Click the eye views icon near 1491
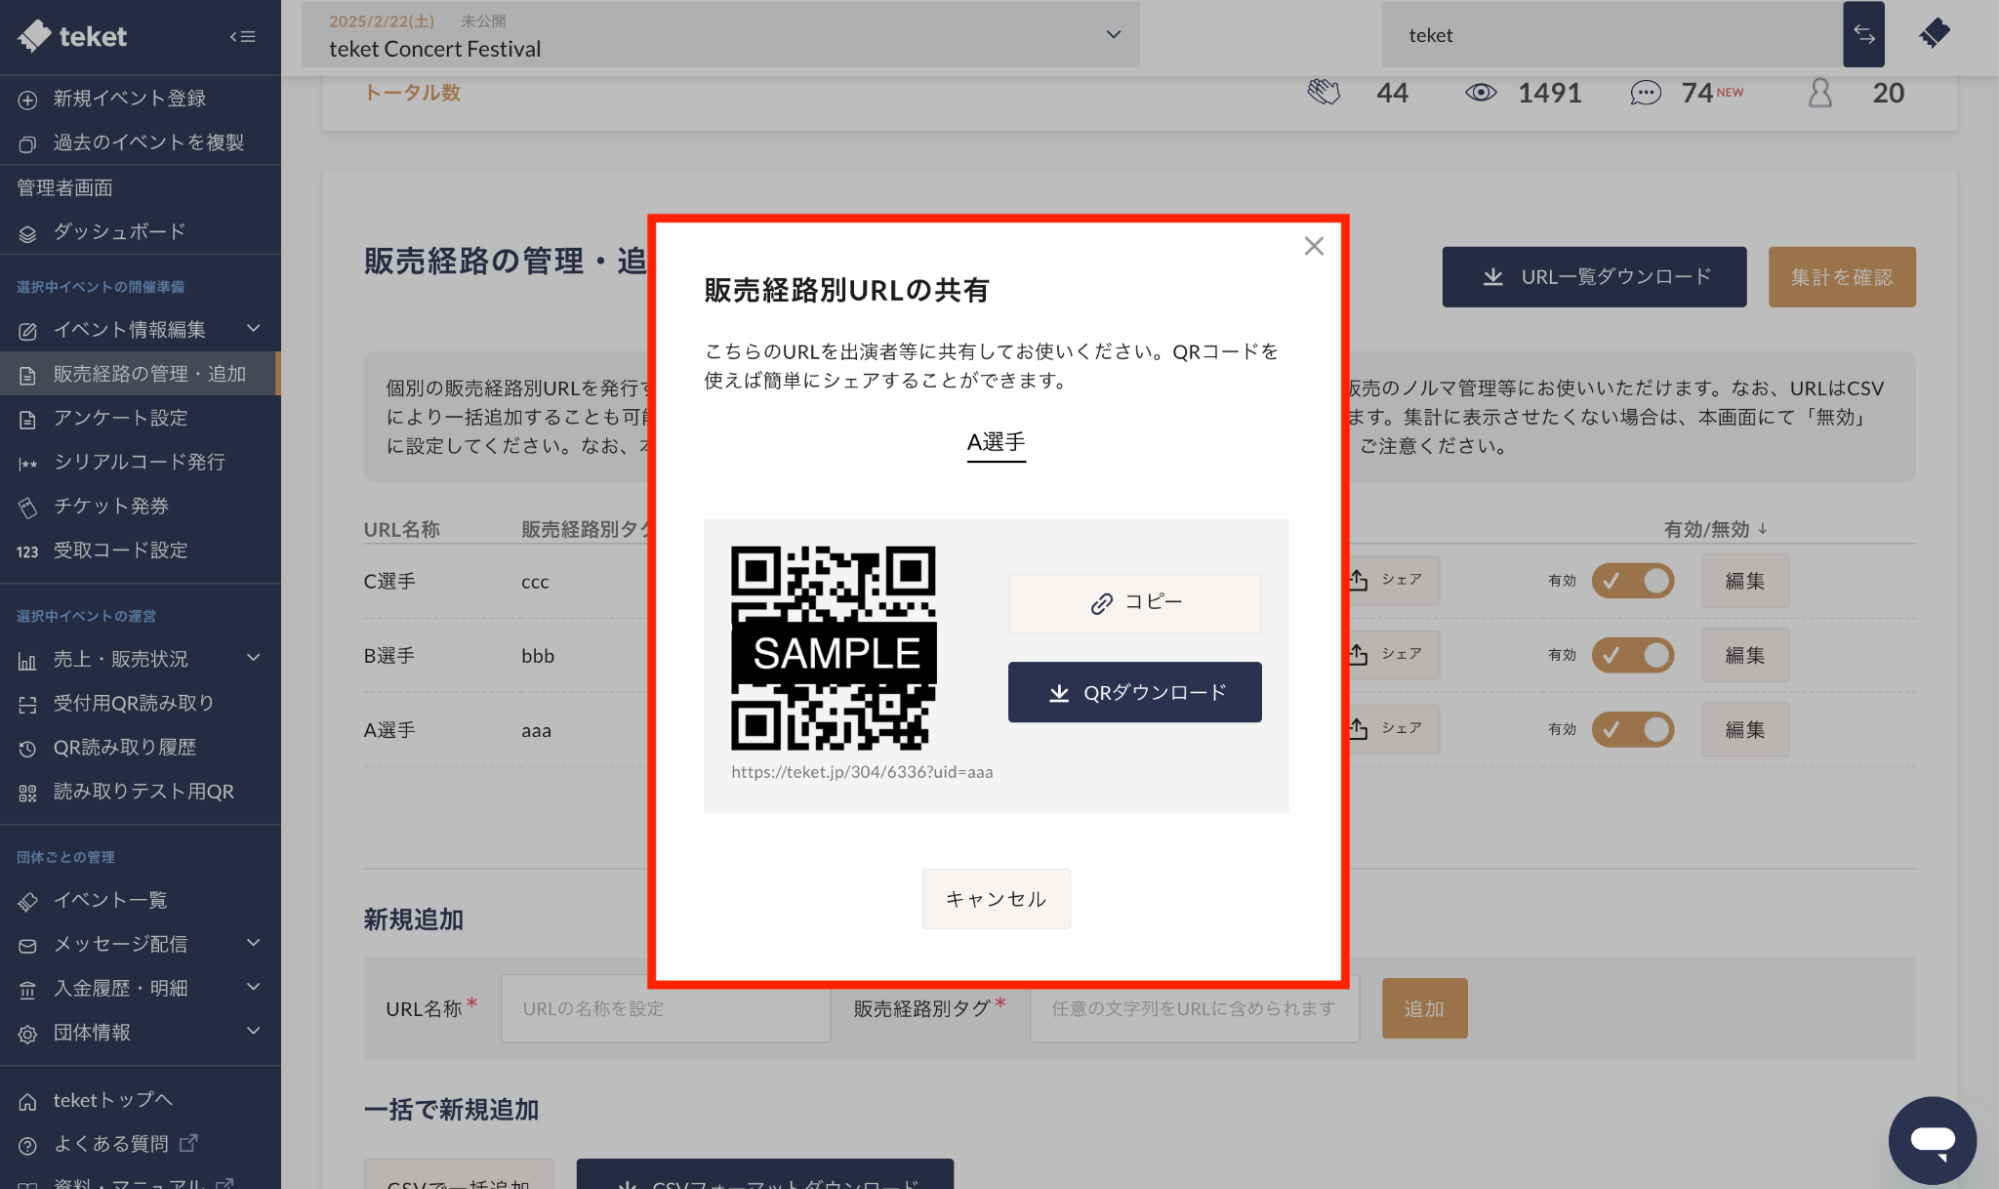1999x1189 pixels. pos(1480,93)
